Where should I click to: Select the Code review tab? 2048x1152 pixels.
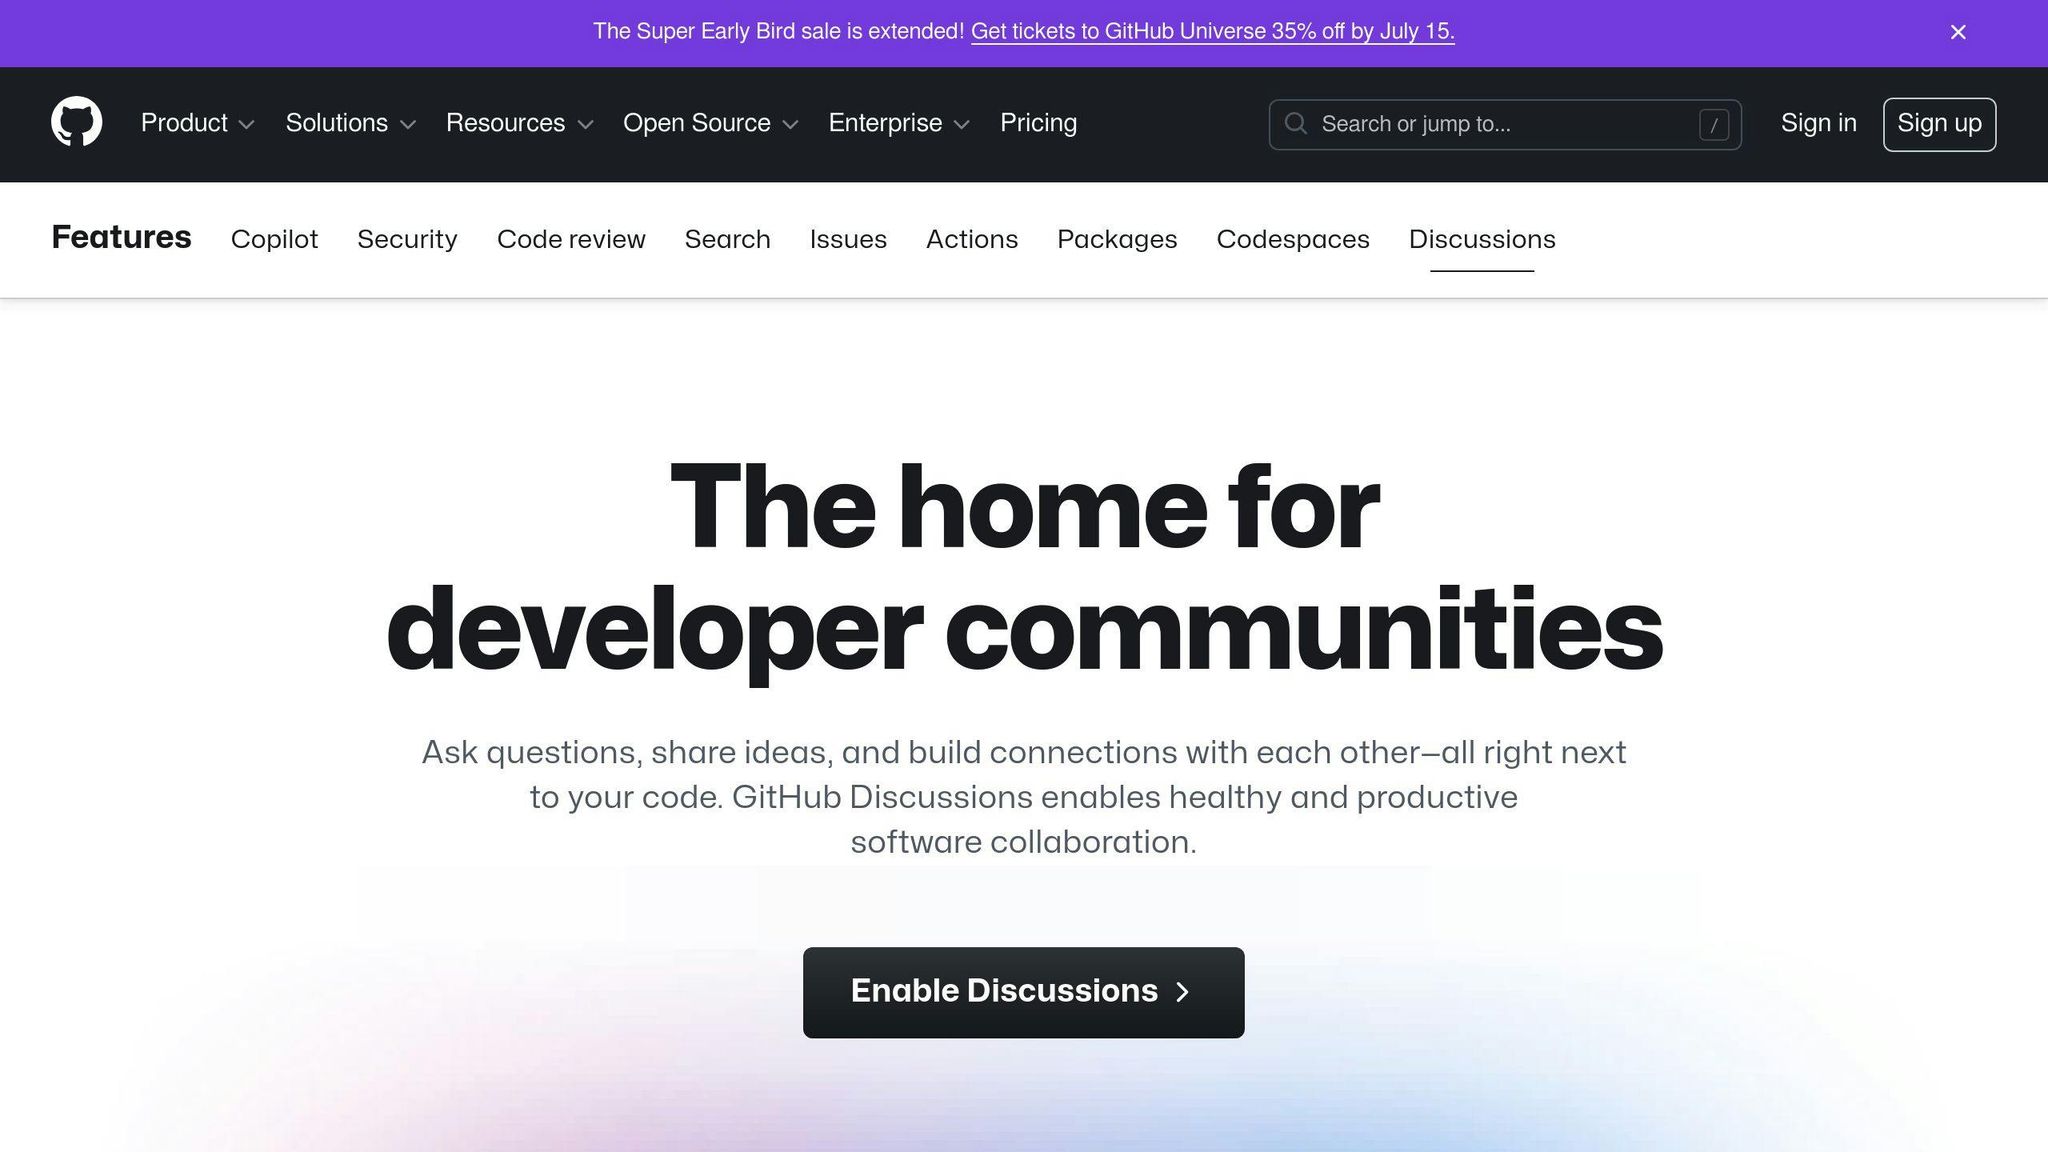click(570, 239)
